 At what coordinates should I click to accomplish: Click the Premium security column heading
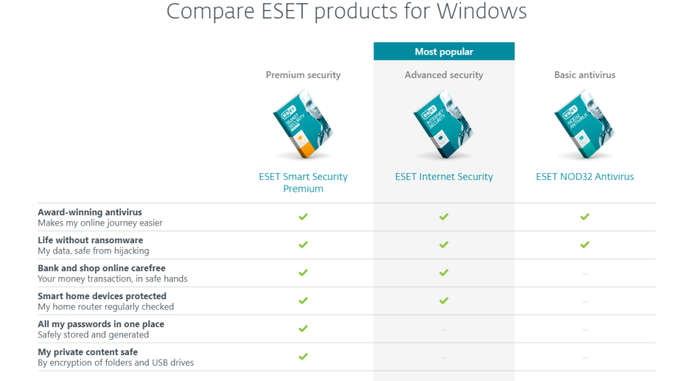pos(303,75)
